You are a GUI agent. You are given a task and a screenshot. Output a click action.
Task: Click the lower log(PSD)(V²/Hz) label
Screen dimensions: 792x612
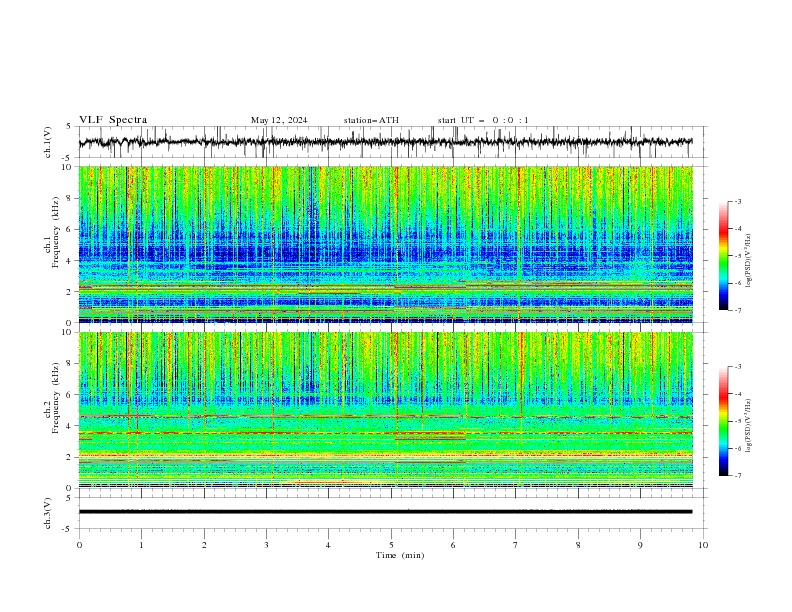pos(748,425)
